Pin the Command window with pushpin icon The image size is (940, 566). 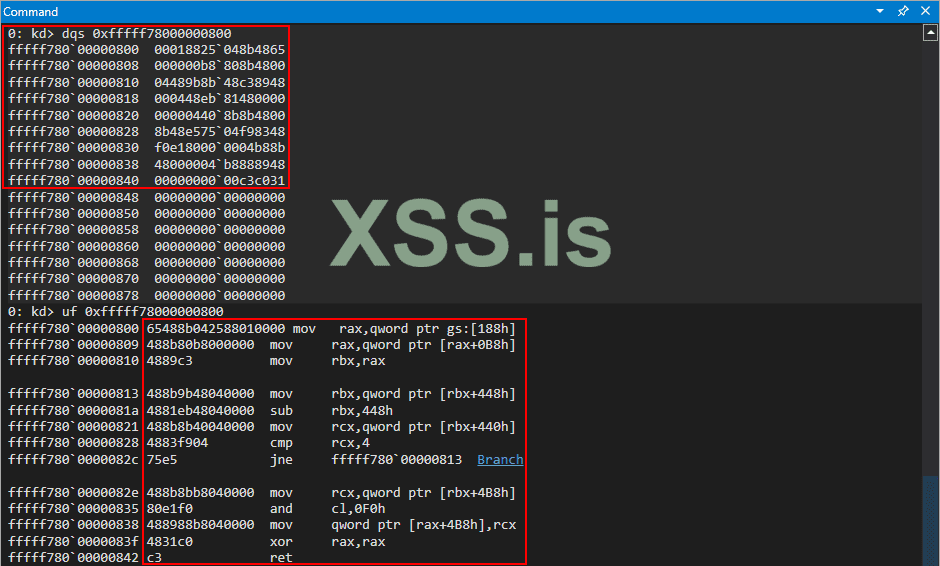[903, 11]
